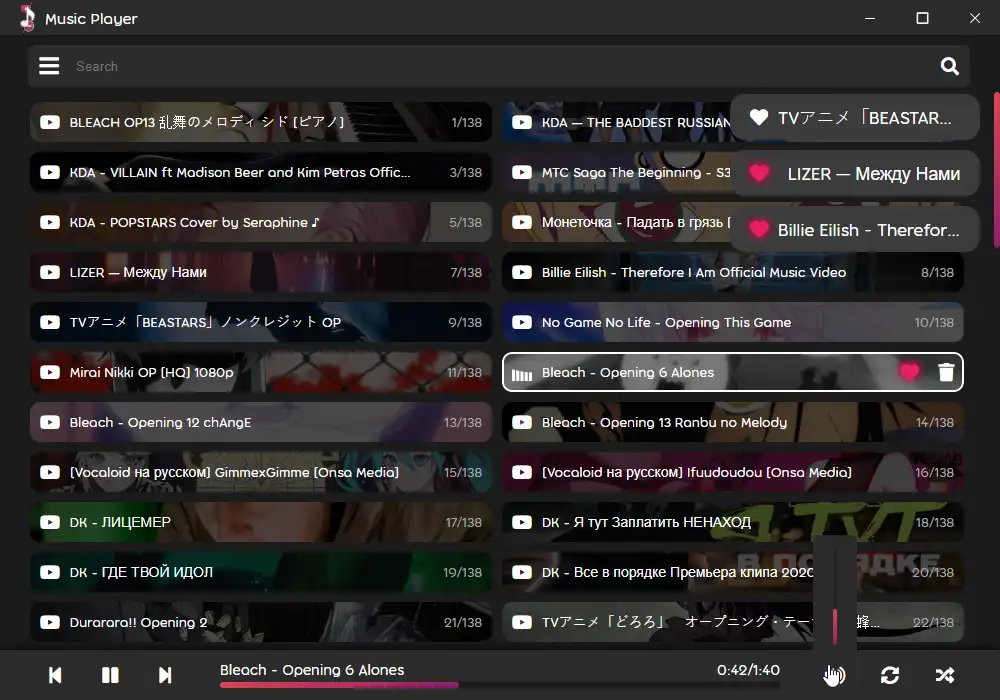Click YouTube icon of Bleach - Opening 13 Ranbu
The image size is (1000, 700).
pyautogui.click(x=522, y=422)
